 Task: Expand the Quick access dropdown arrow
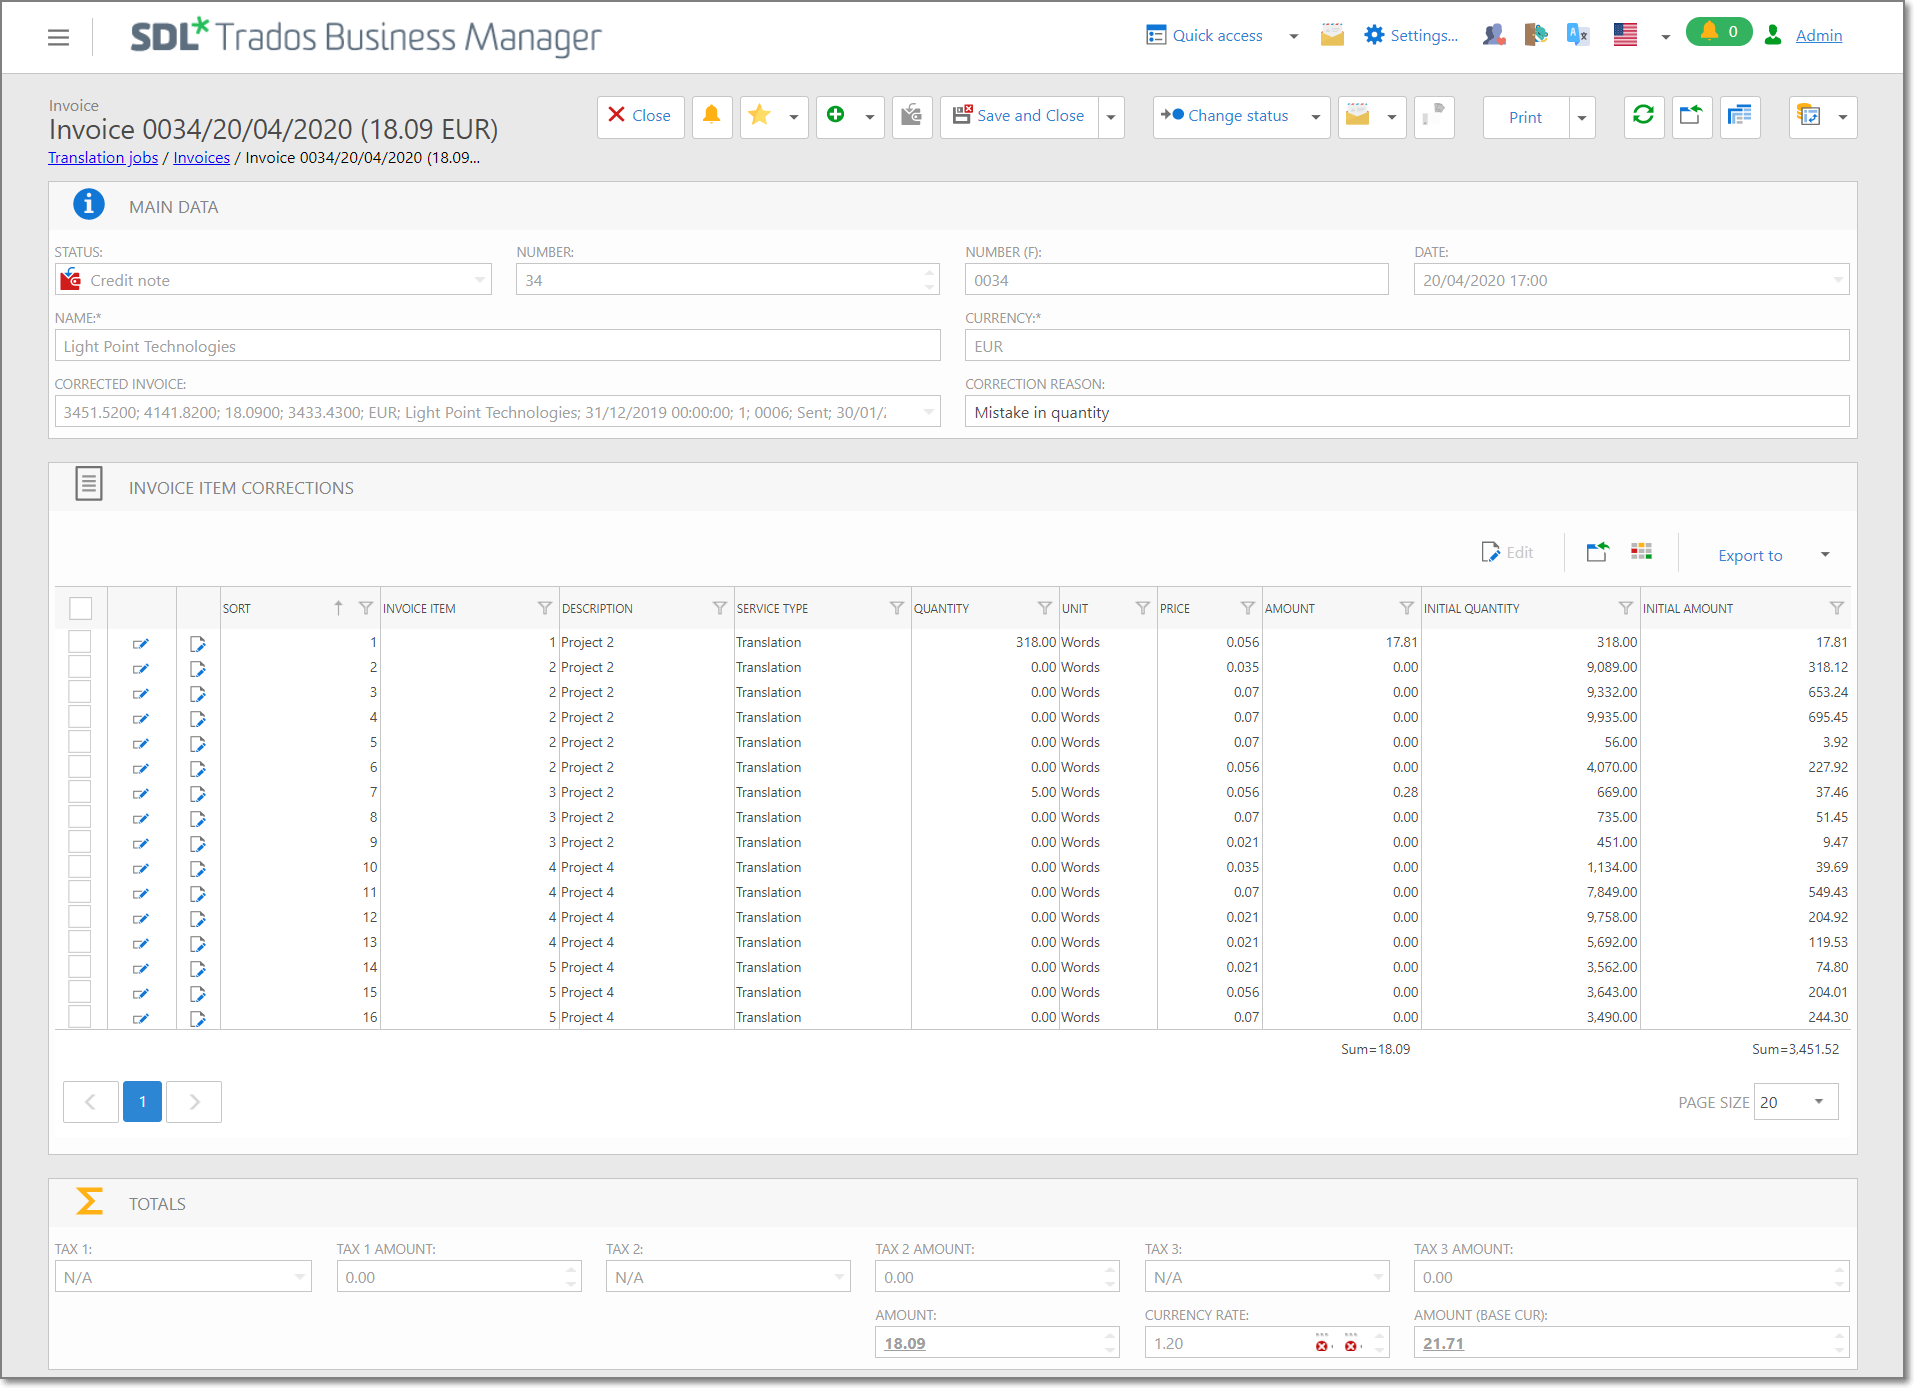click(1293, 36)
